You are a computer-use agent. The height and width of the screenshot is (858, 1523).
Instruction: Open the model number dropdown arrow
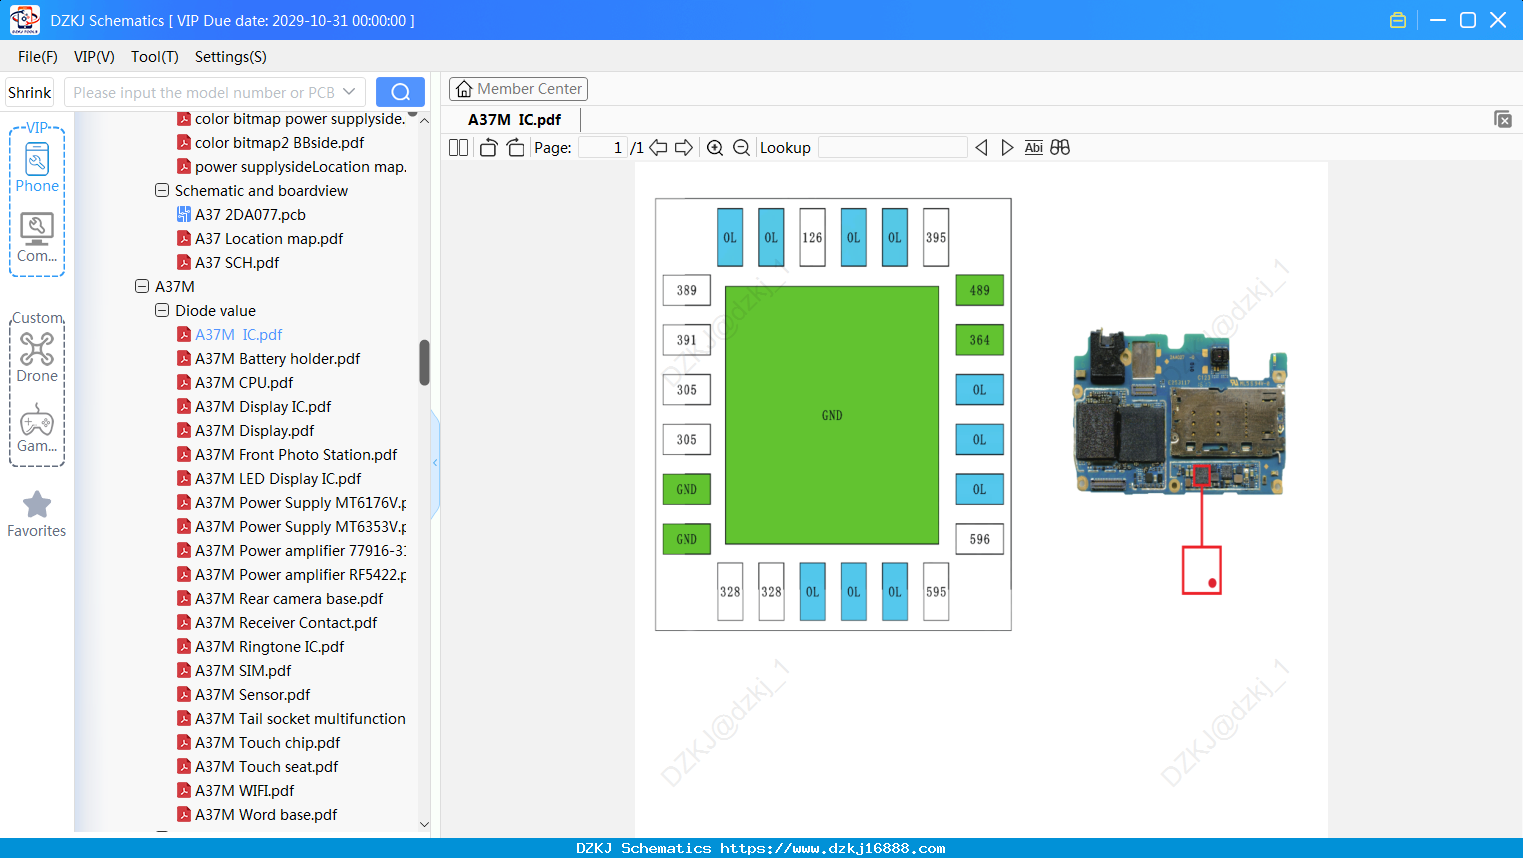[x=349, y=92]
